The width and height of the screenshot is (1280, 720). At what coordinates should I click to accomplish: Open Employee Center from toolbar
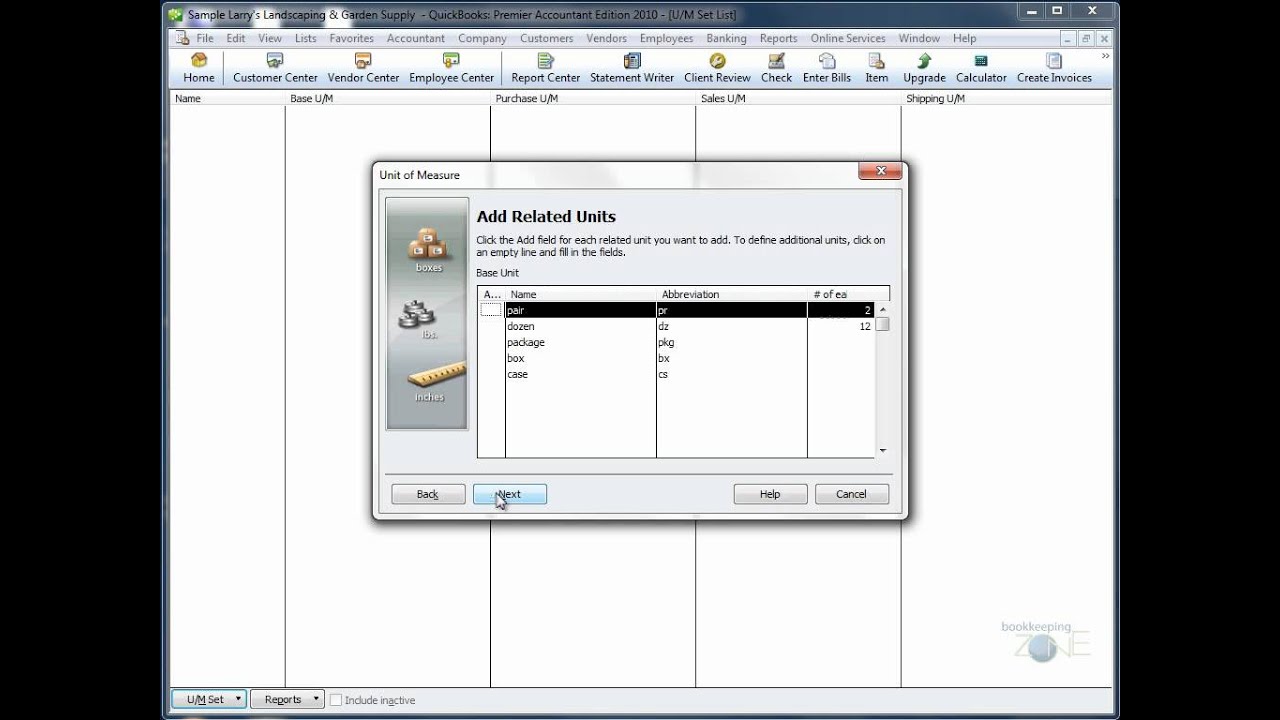(451, 69)
